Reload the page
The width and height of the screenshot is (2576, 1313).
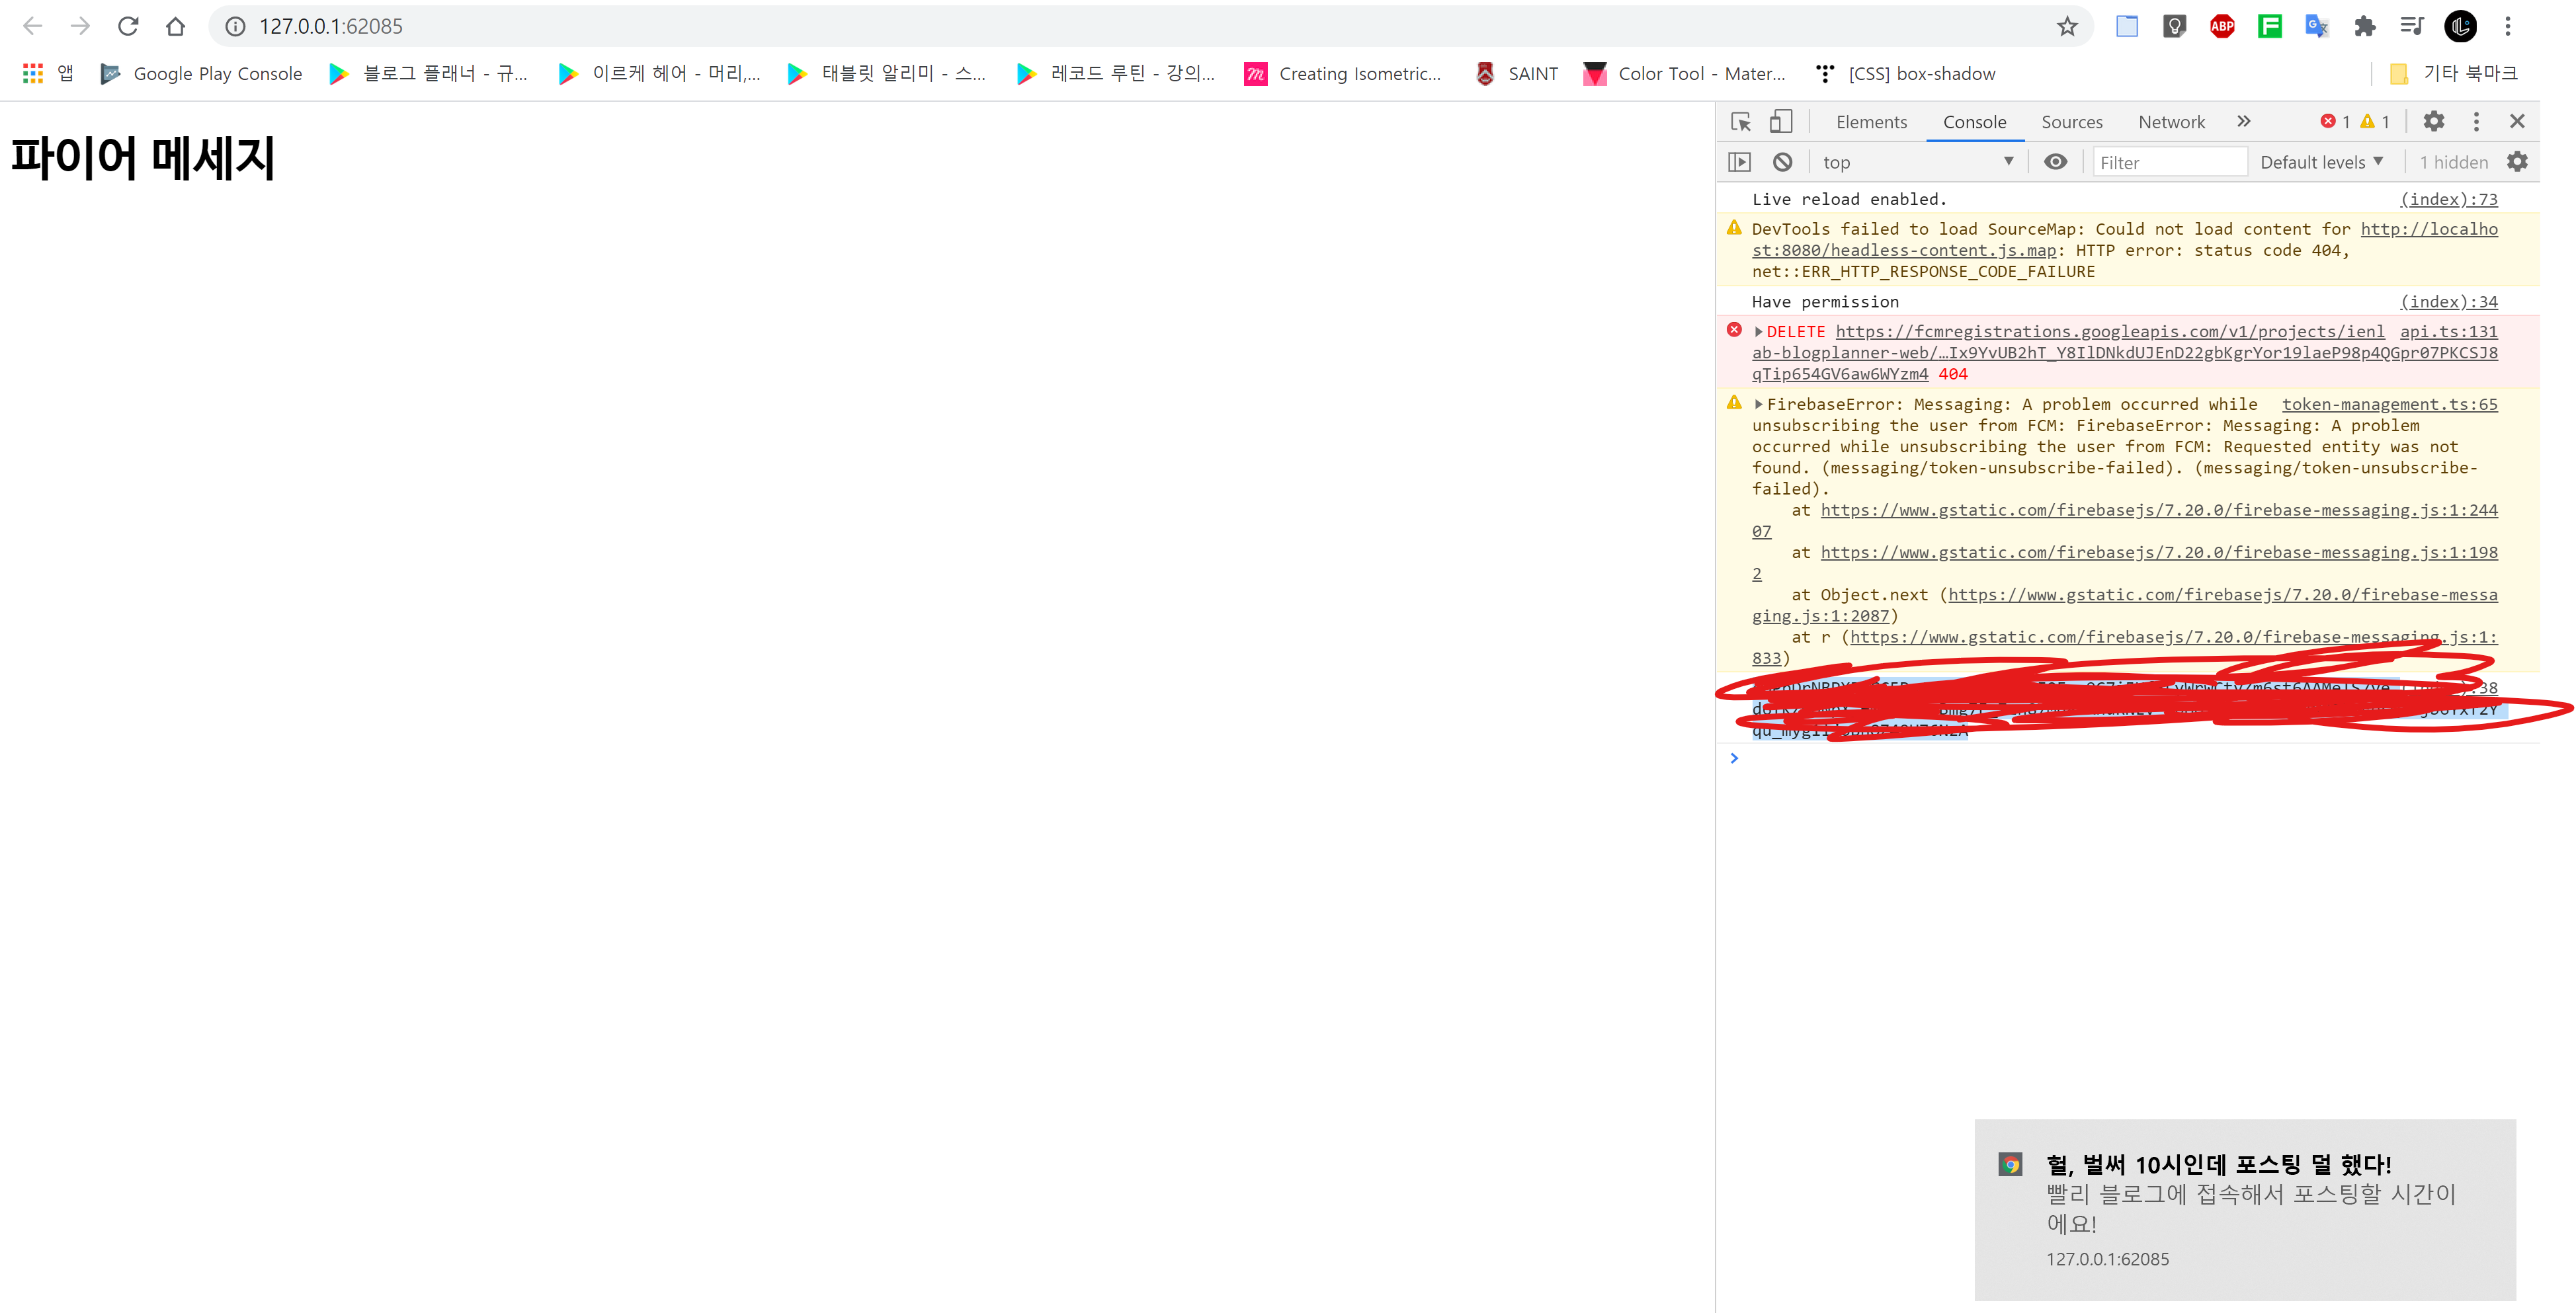(128, 26)
